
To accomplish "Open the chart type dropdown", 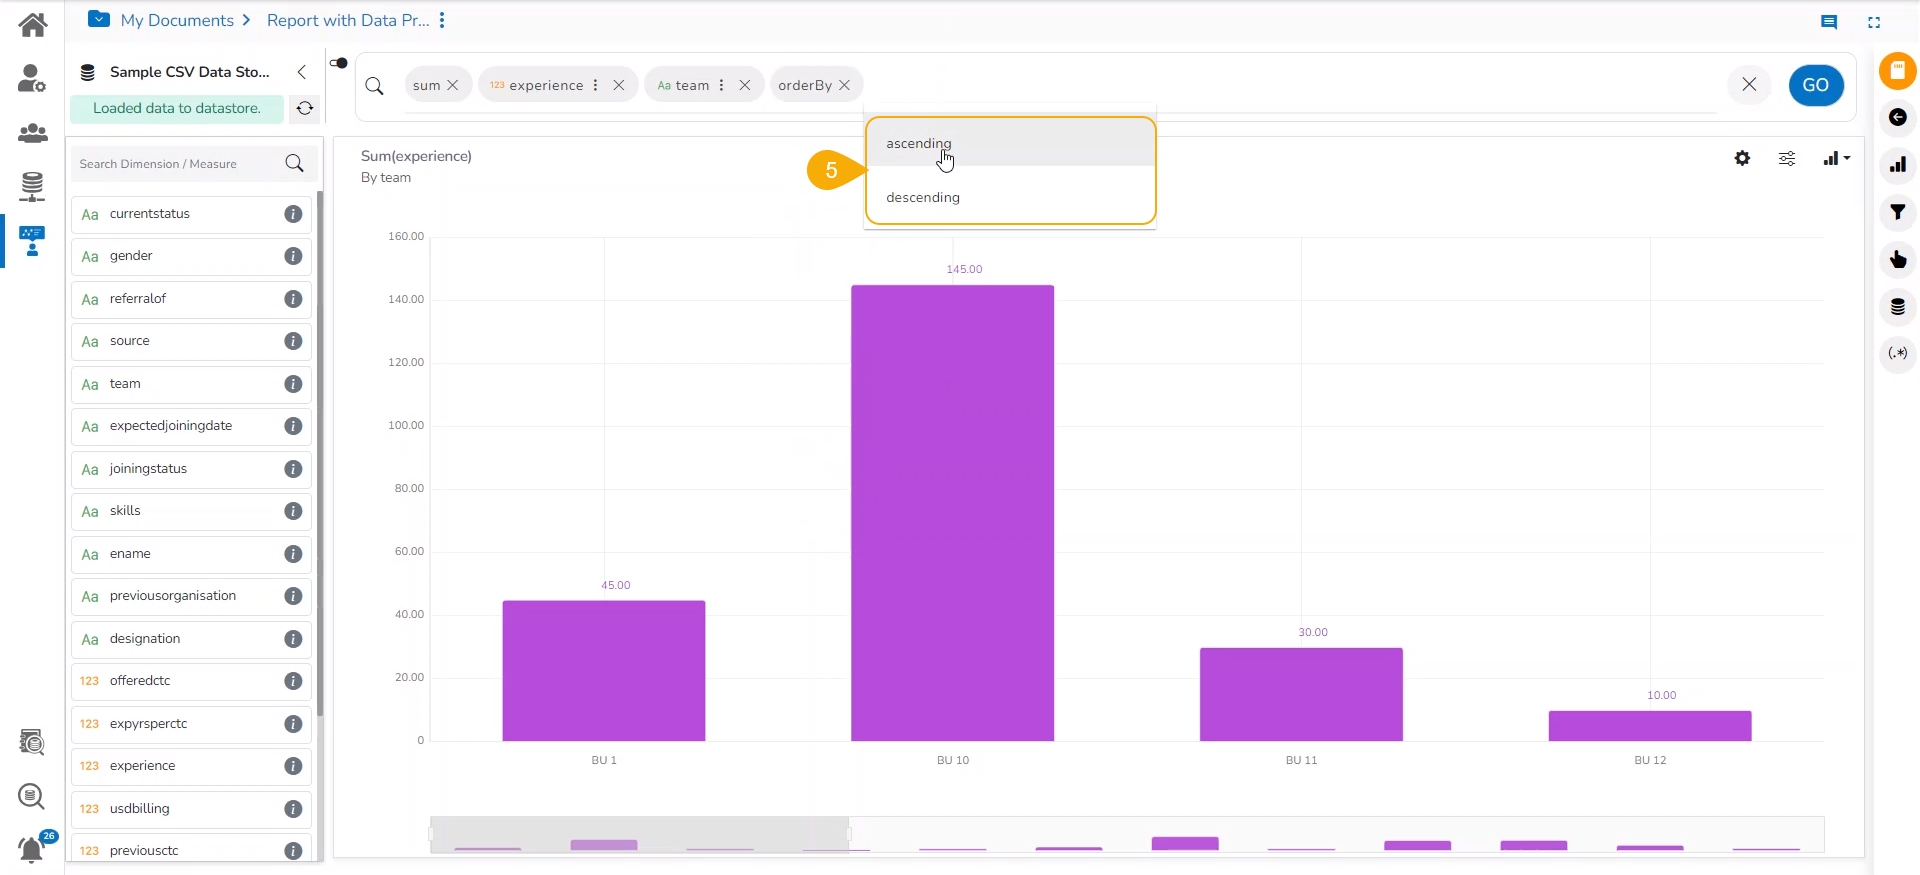I will (x=1836, y=158).
